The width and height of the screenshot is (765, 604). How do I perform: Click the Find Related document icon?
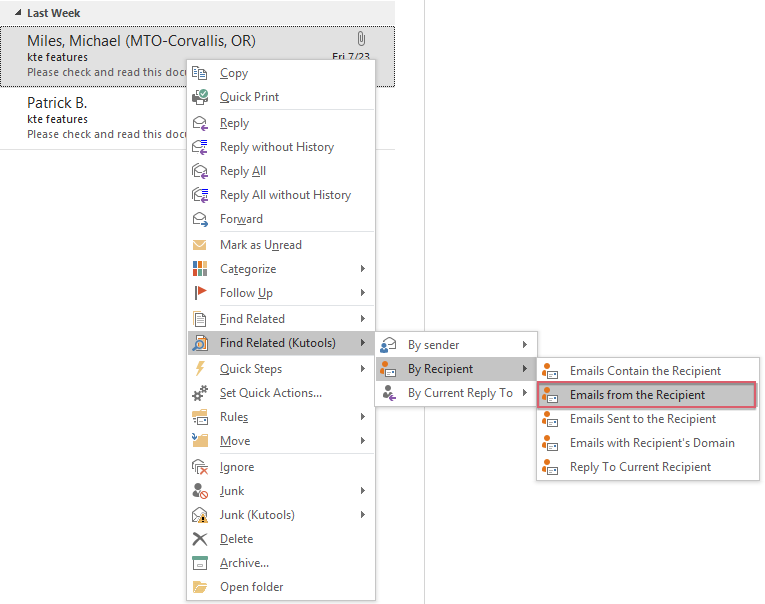200,319
